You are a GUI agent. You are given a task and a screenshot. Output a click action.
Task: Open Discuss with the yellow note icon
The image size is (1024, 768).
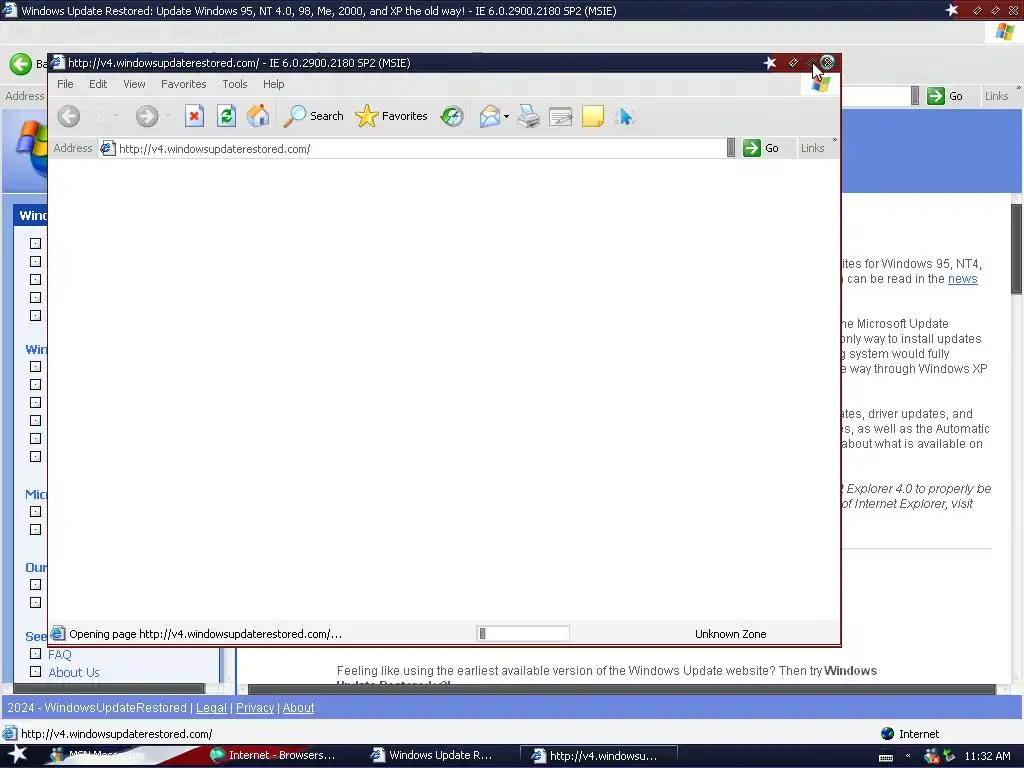[x=592, y=116]
